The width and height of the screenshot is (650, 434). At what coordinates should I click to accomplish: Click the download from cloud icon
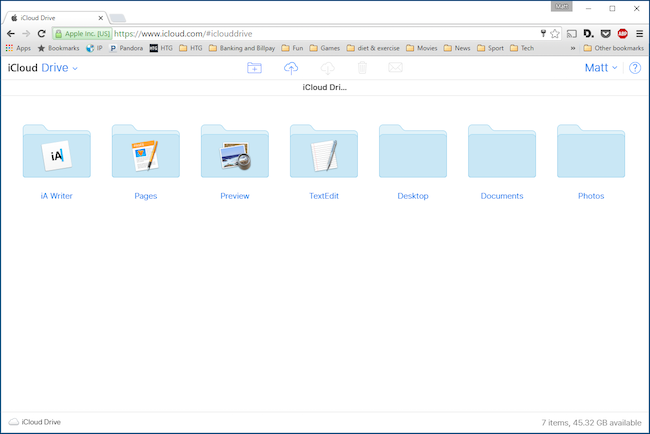[327, 68]
